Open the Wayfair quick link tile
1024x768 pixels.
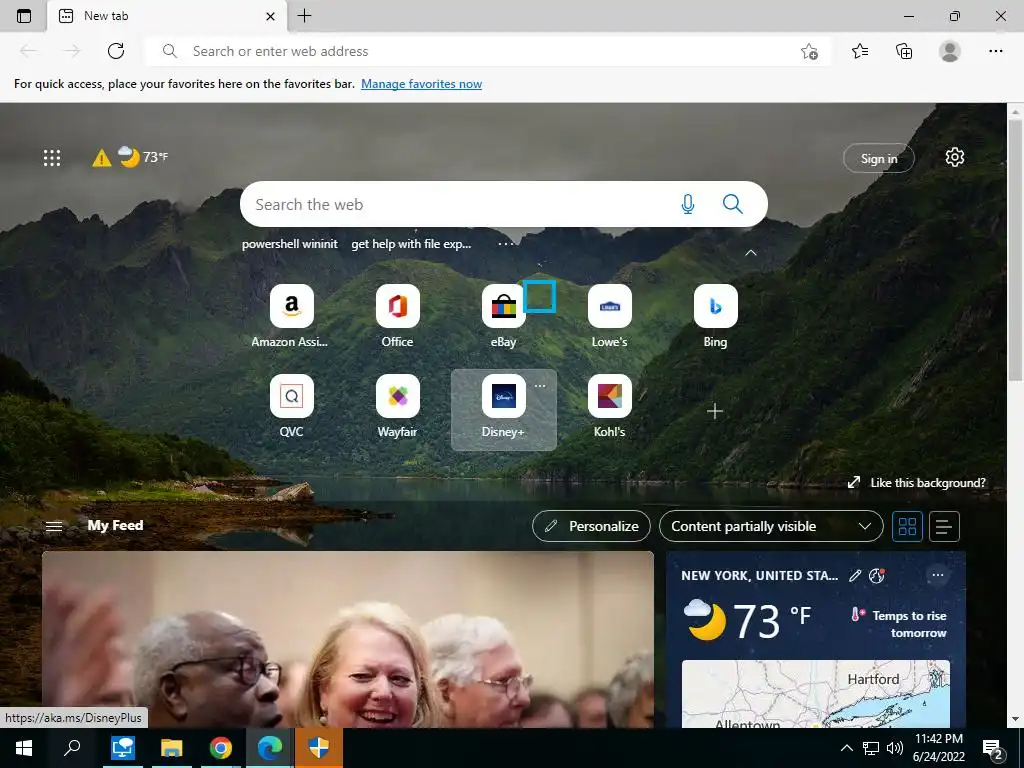click(398, 407)
